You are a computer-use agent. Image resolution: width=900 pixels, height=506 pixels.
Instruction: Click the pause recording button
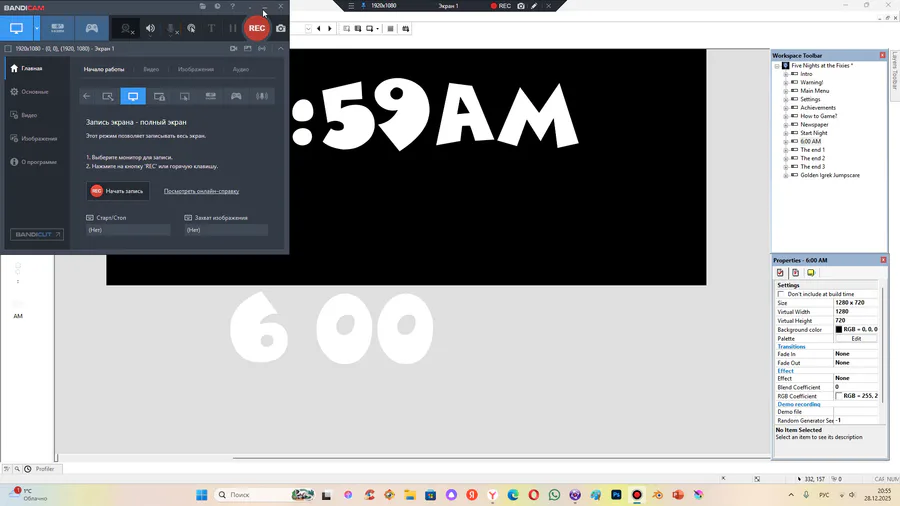point(232,28)
